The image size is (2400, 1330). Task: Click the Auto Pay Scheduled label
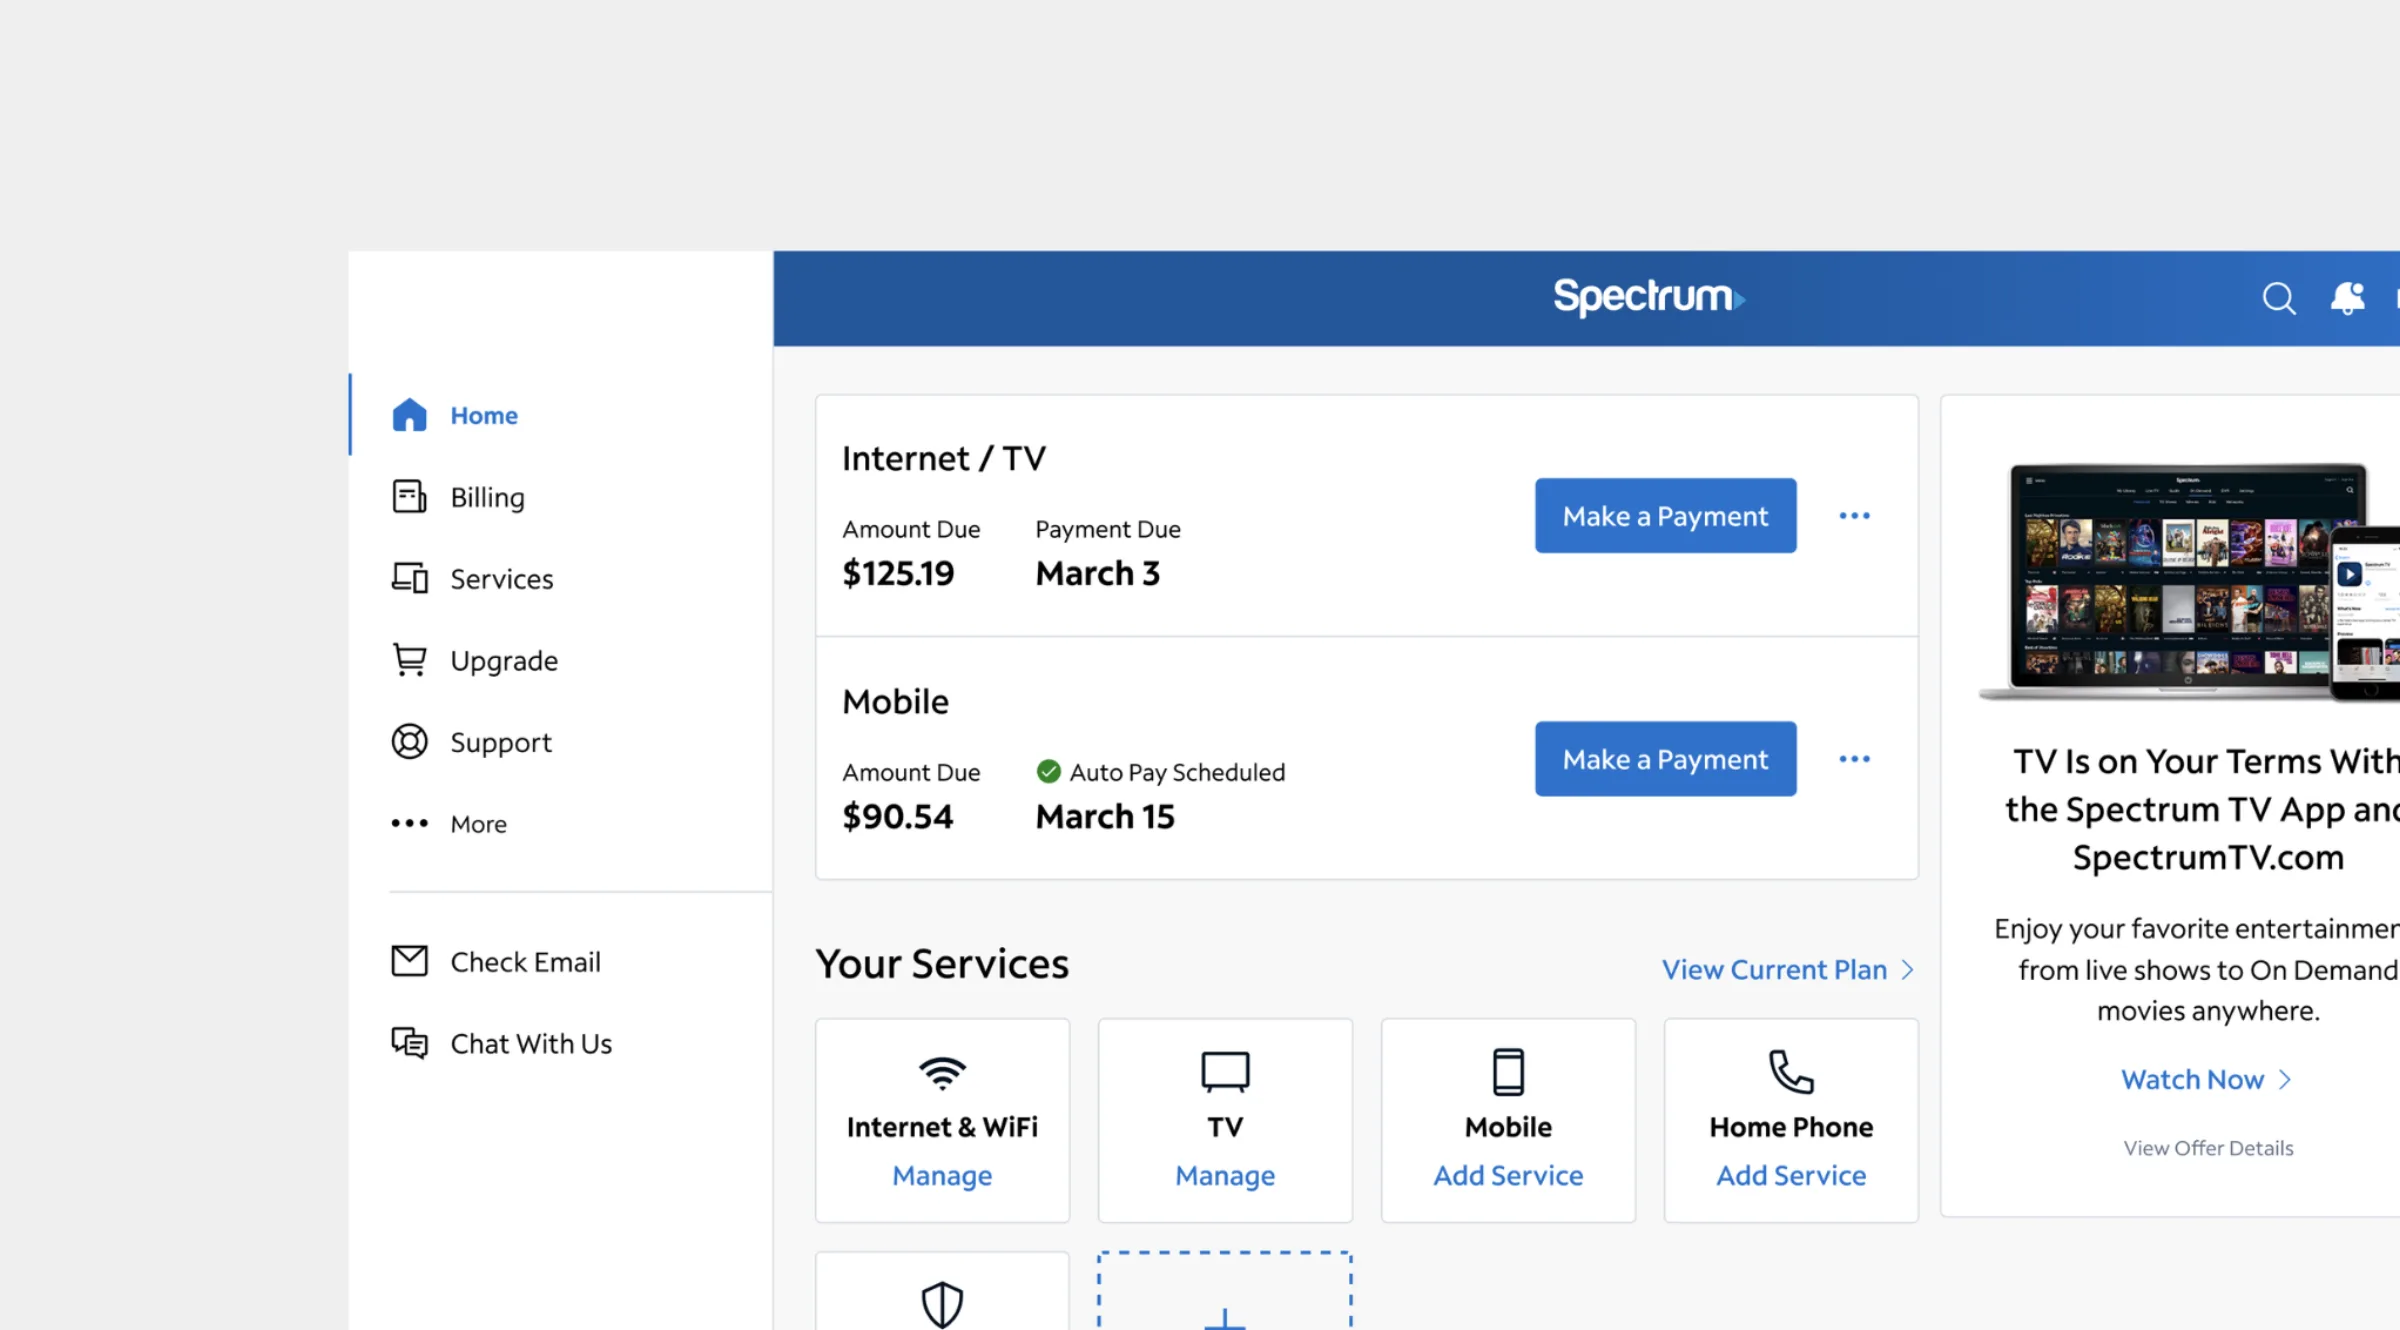pos(1177,772)
